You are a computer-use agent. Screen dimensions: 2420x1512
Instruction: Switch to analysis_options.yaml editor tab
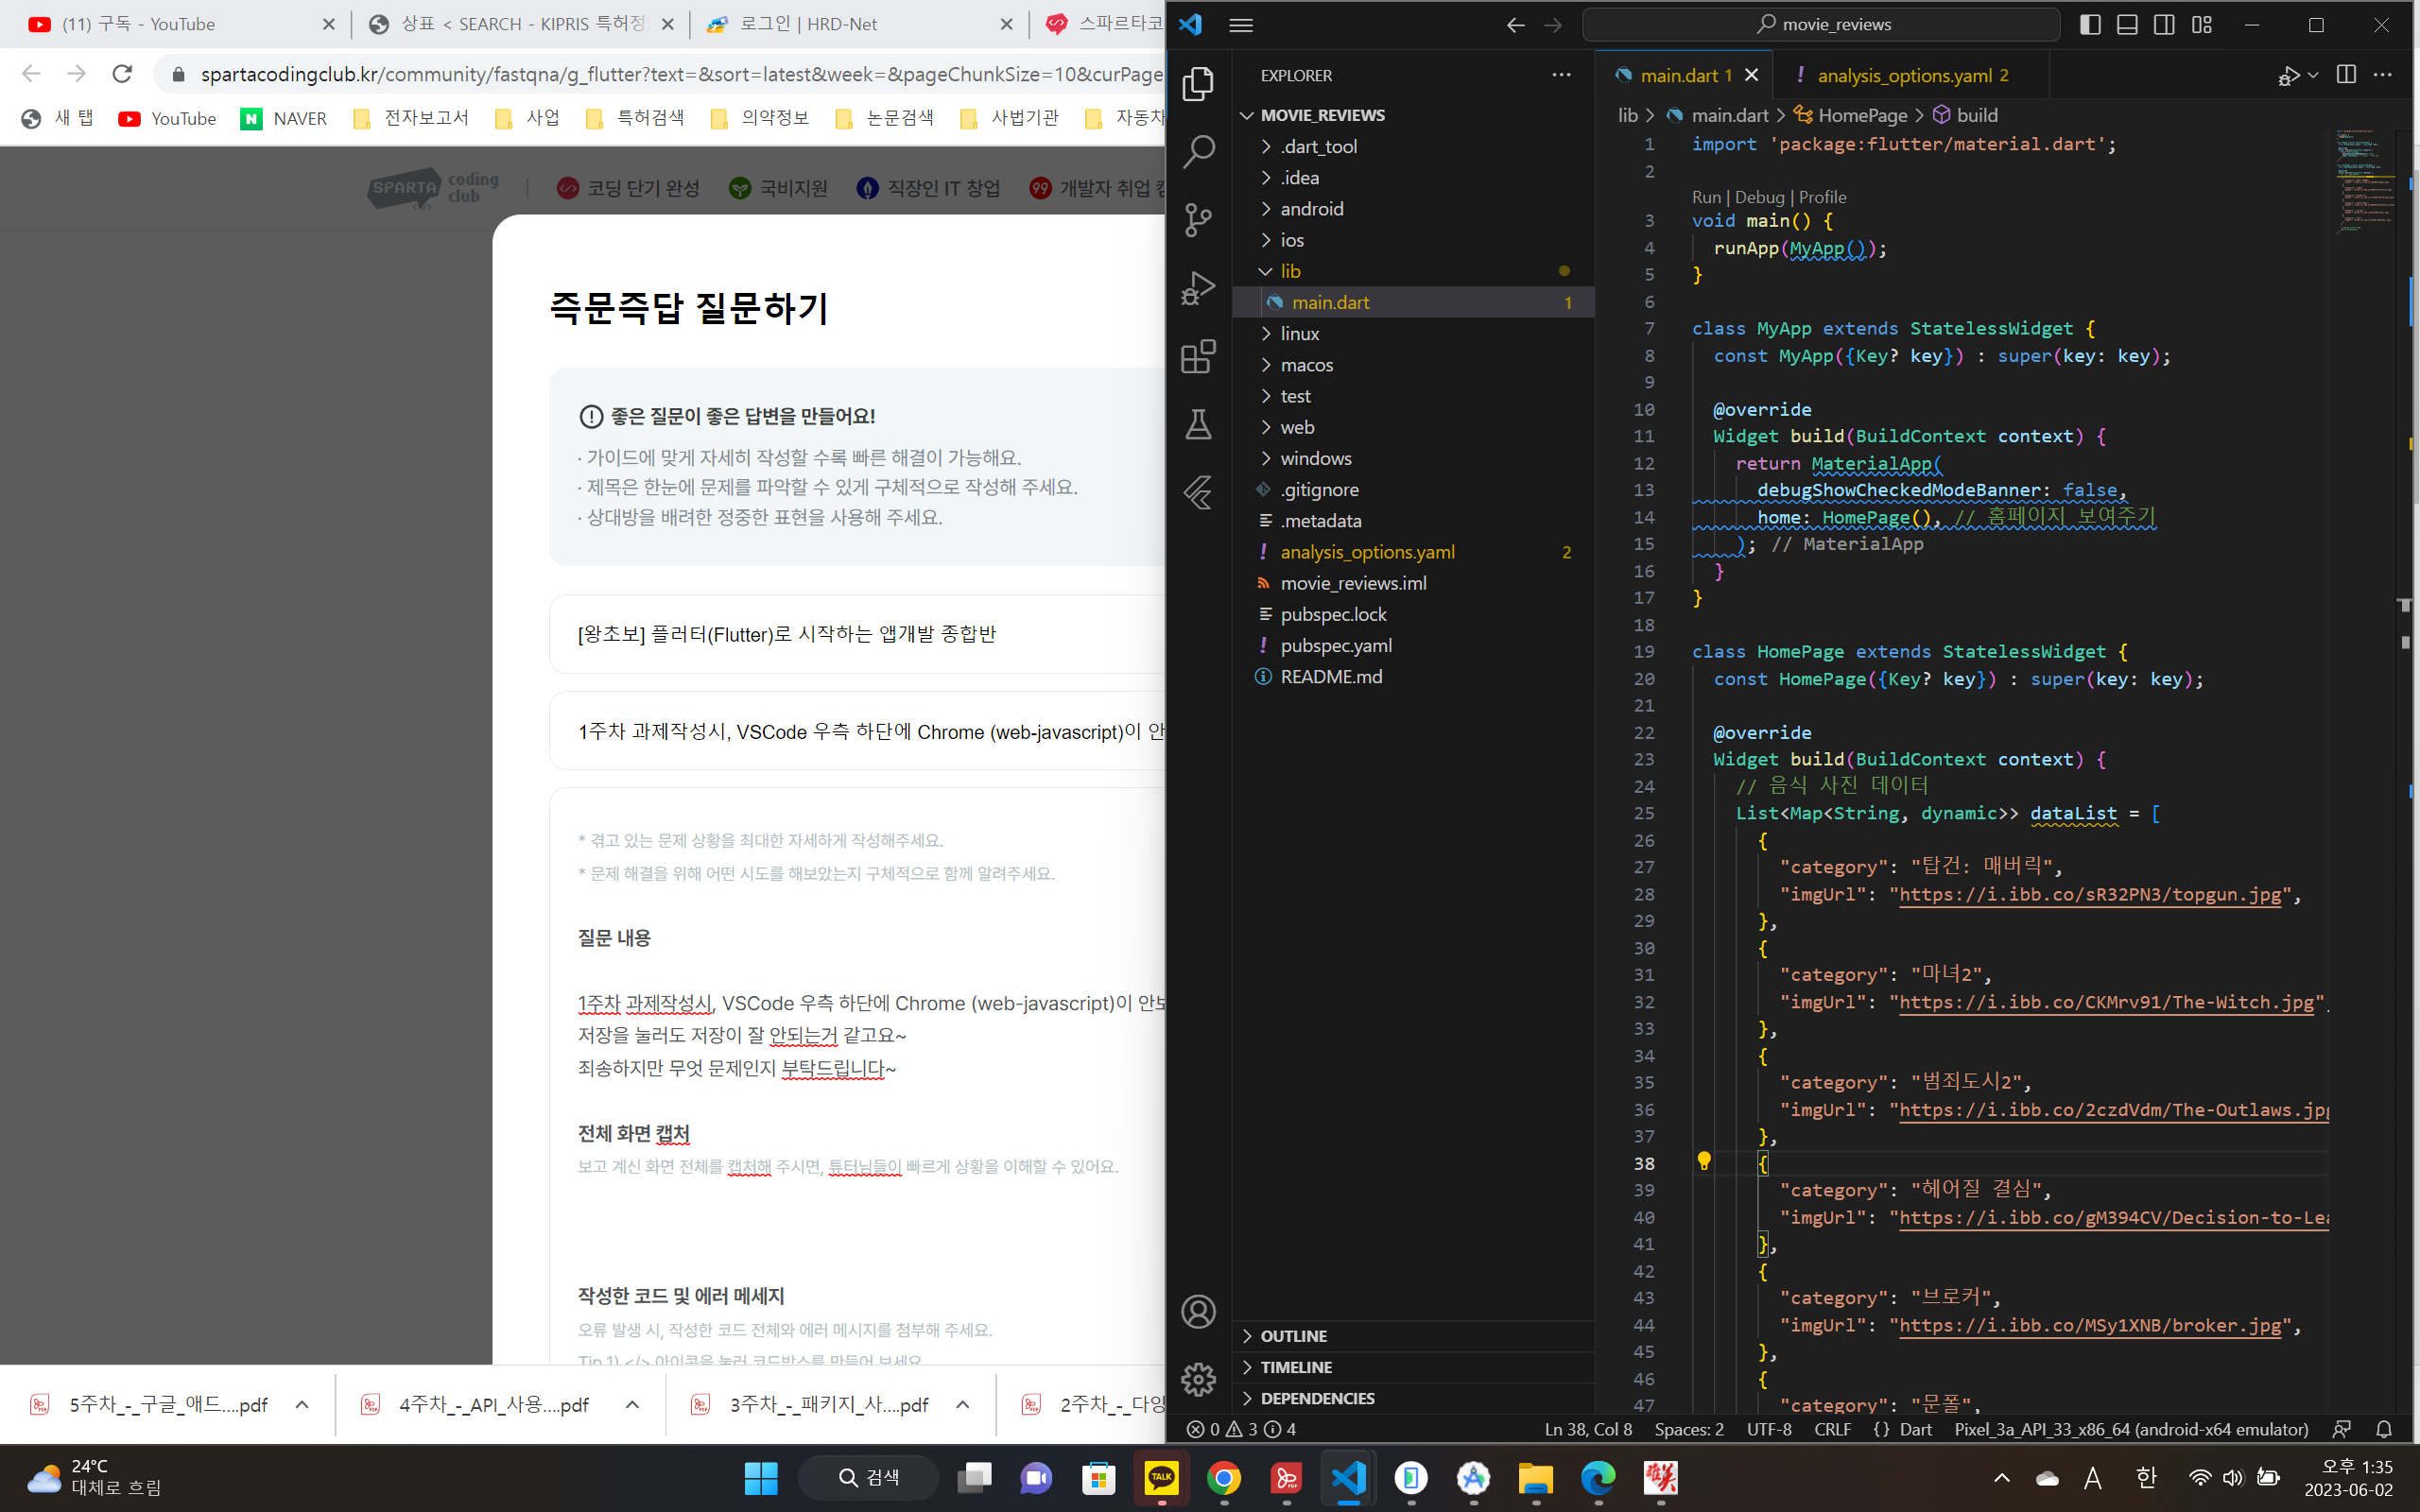1910,75
